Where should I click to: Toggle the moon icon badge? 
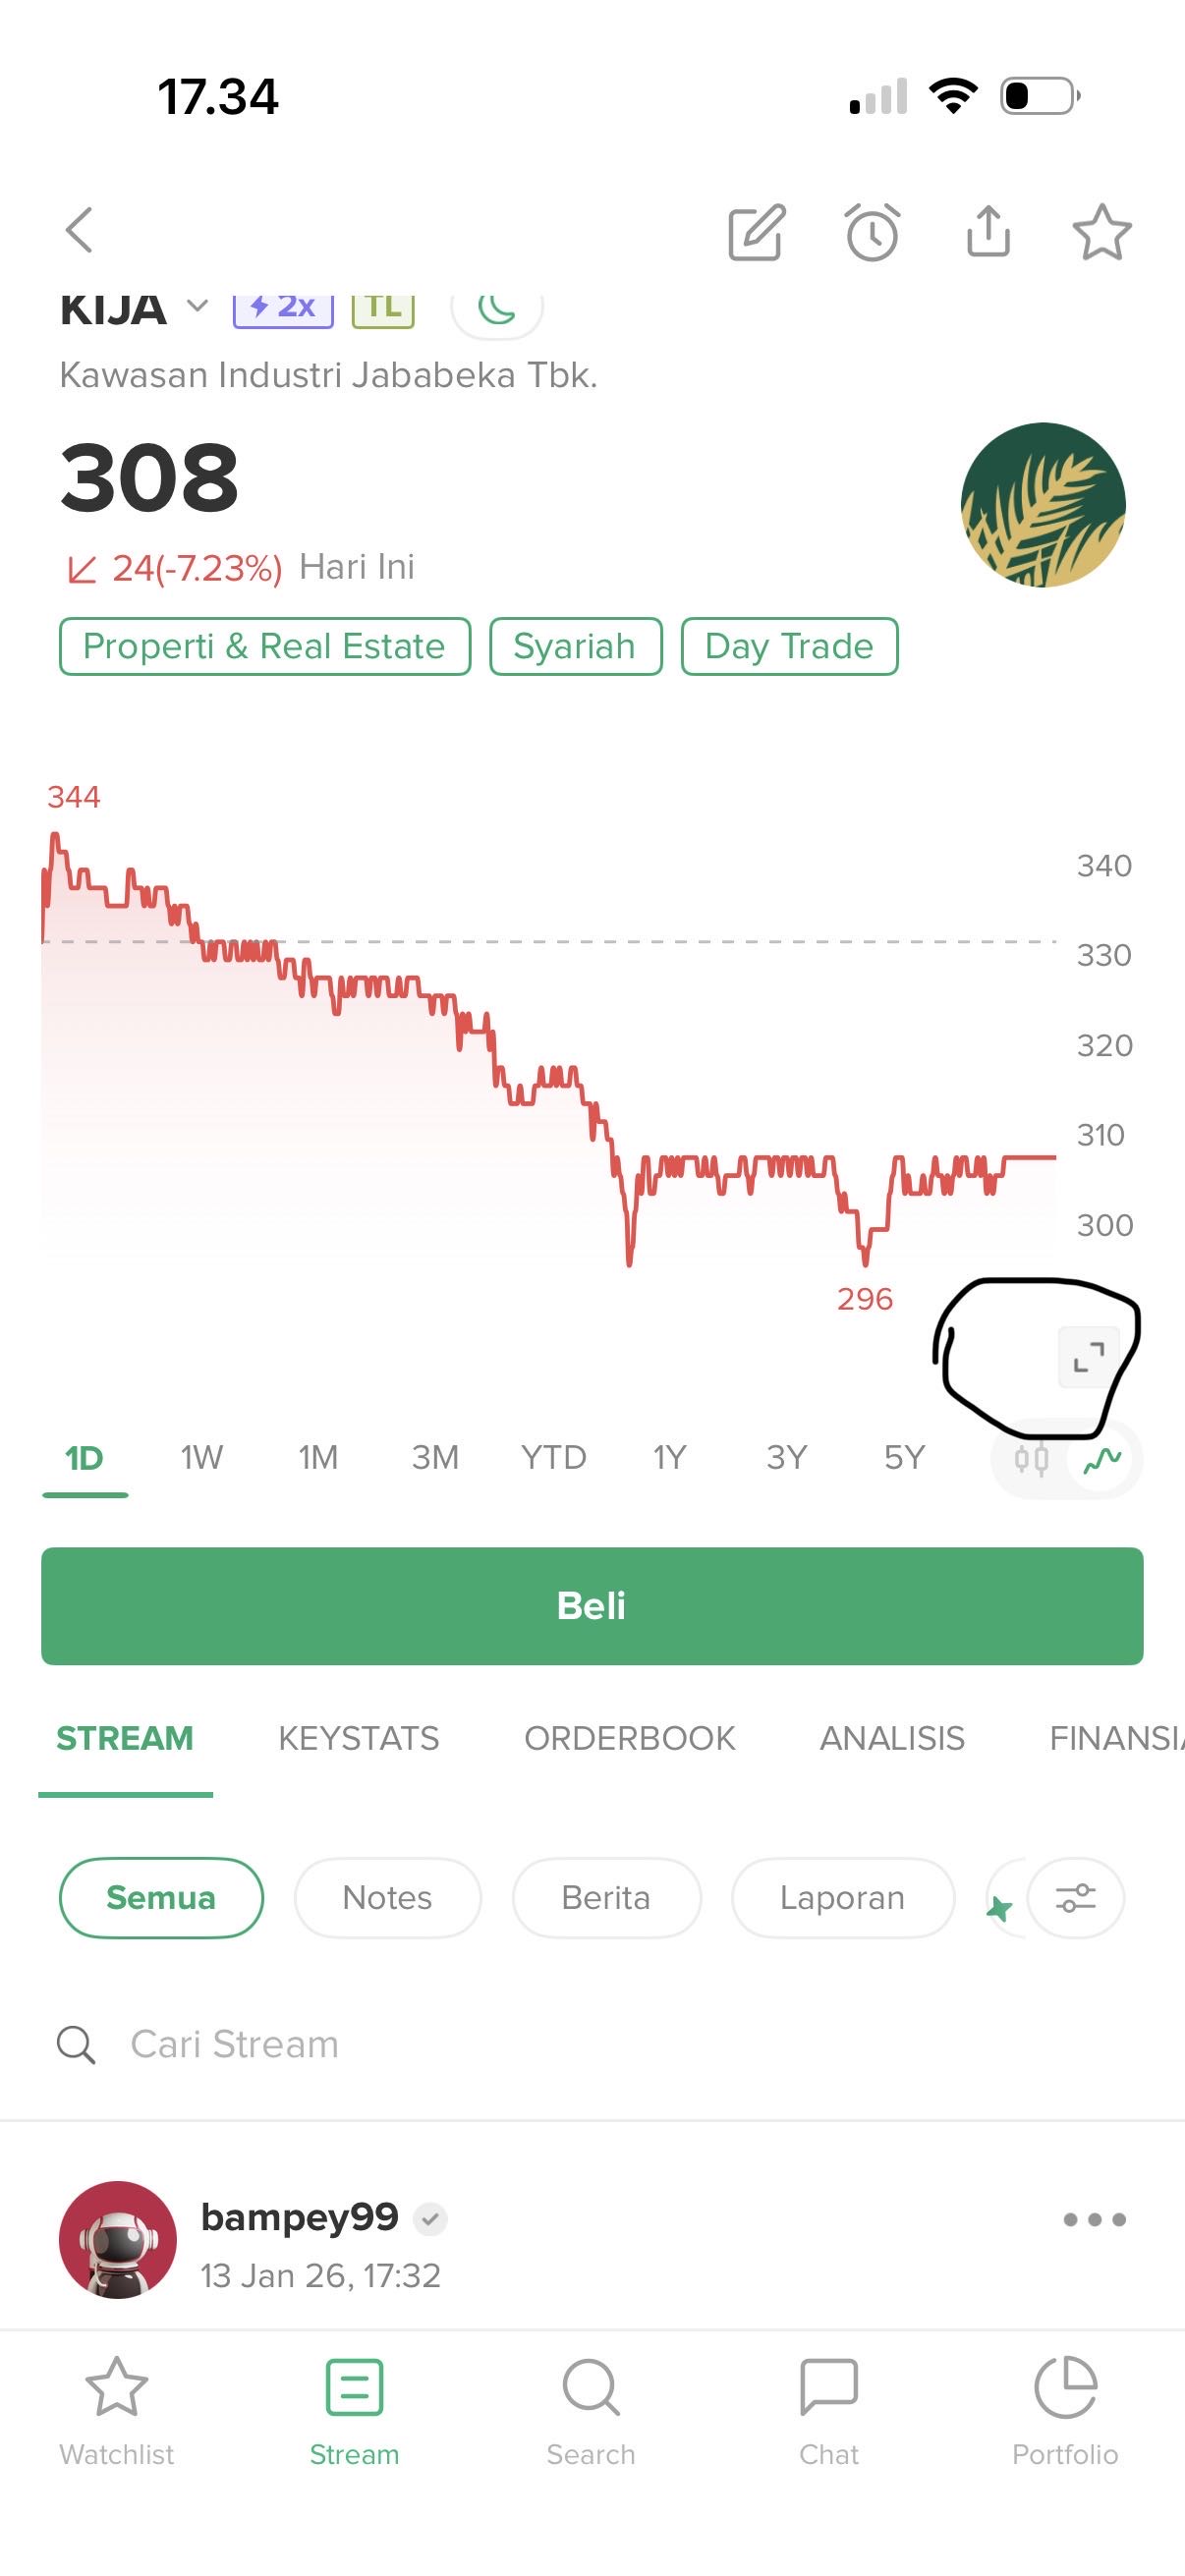(x=497, y=308)
